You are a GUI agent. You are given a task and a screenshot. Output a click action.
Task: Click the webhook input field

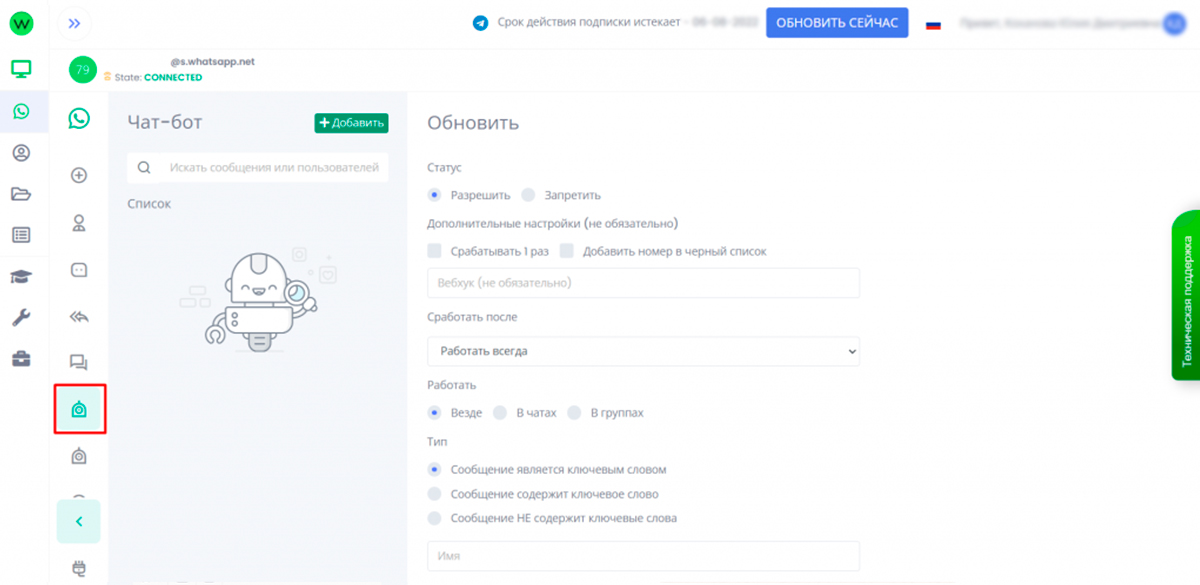pyautogui.click(x=643, y=283)
